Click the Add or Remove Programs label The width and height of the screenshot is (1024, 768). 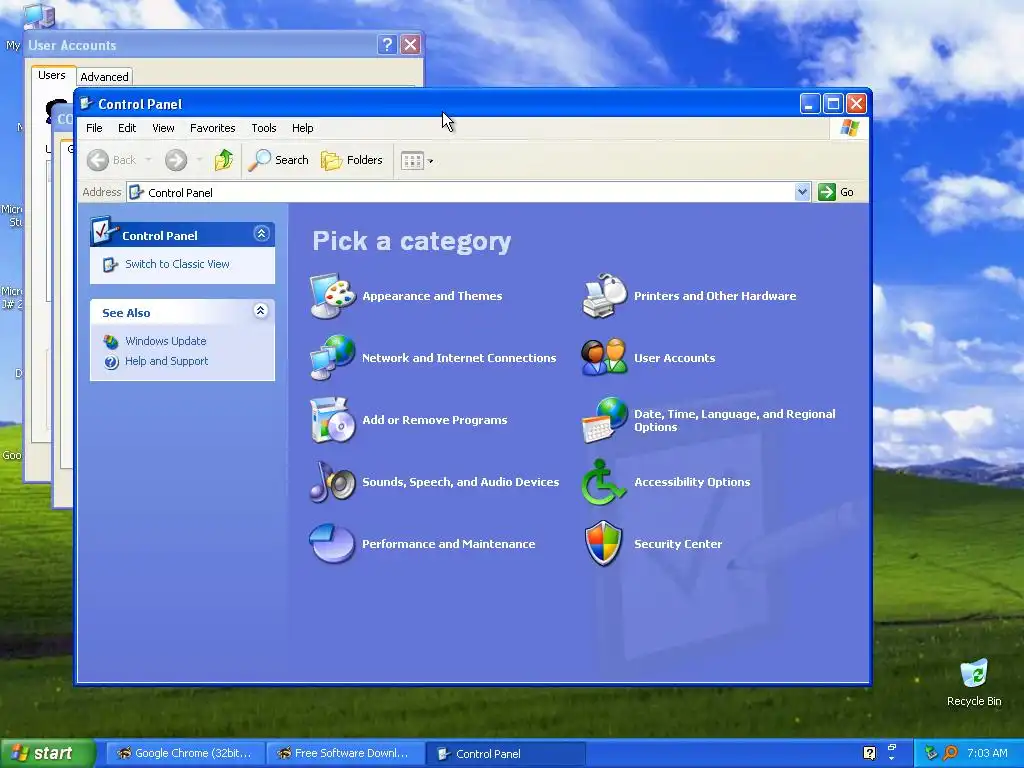[x=434, y=420]
